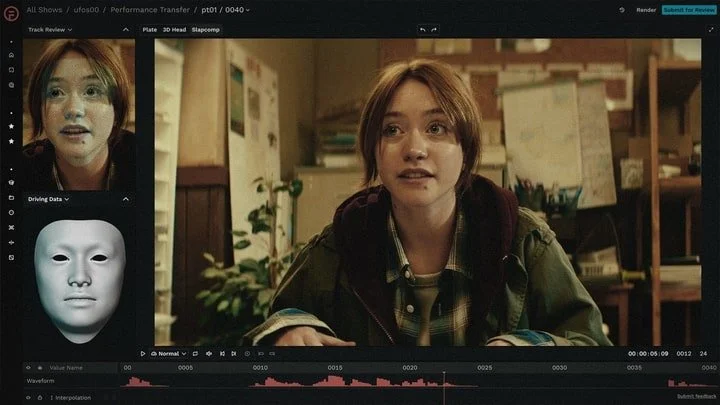Click the Render button

(x=646, y=10)
